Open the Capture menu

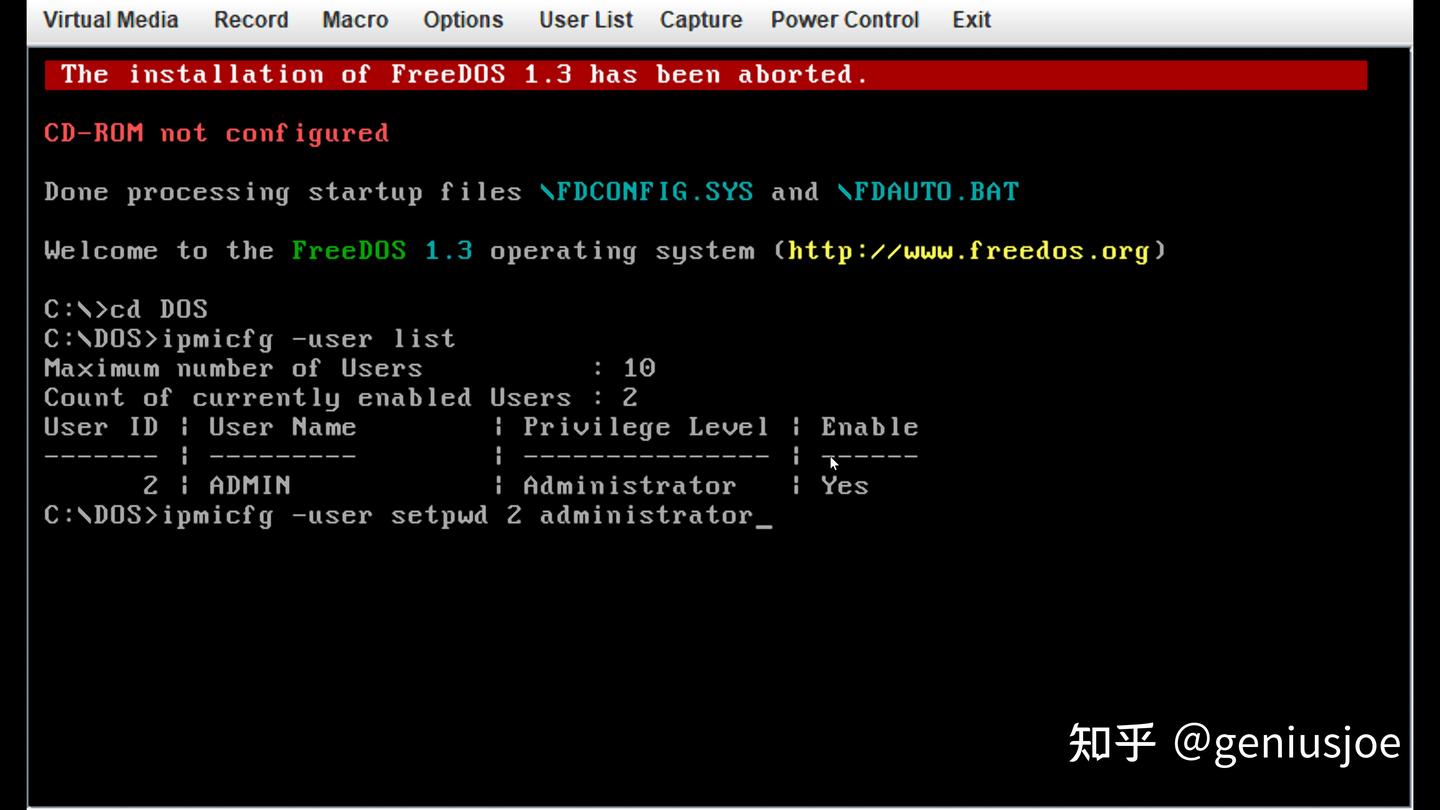[701, 20]
